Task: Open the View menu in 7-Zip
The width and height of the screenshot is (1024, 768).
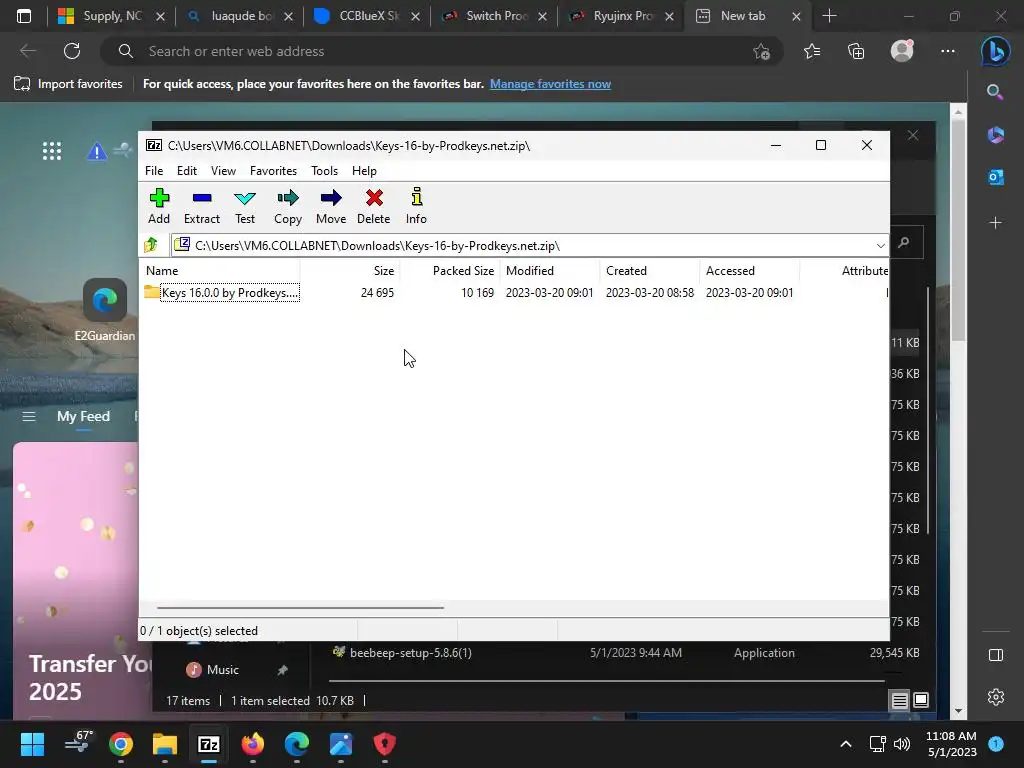Action: tap(223, 170)
